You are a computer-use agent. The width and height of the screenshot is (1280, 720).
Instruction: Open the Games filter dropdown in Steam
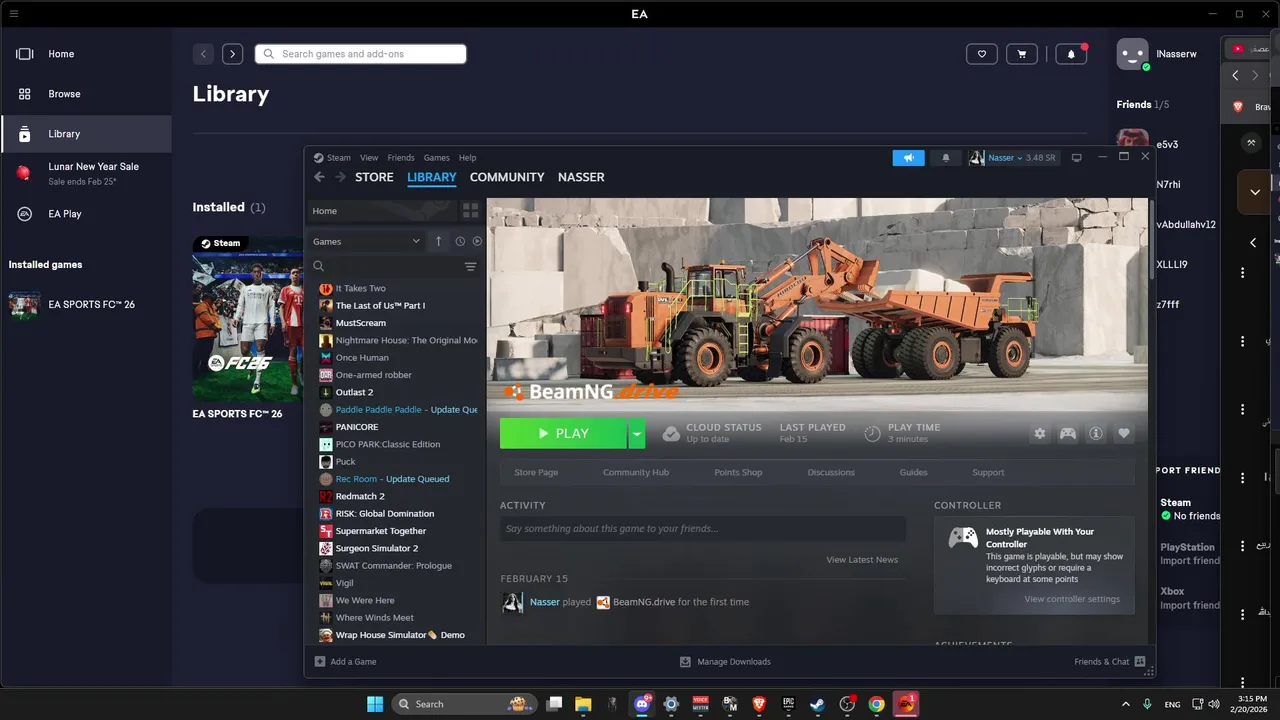(x=366, y=241)
